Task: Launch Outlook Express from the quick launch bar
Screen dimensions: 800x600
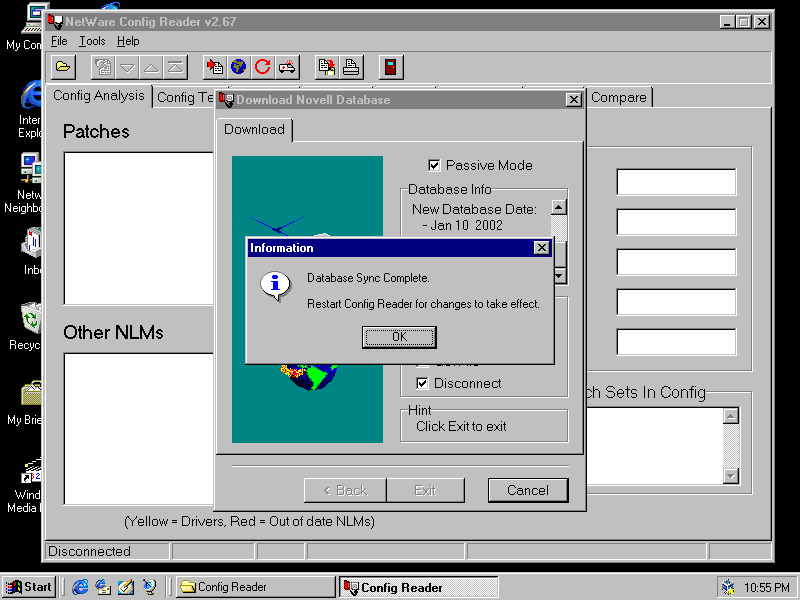Action: tap(103, 587)
